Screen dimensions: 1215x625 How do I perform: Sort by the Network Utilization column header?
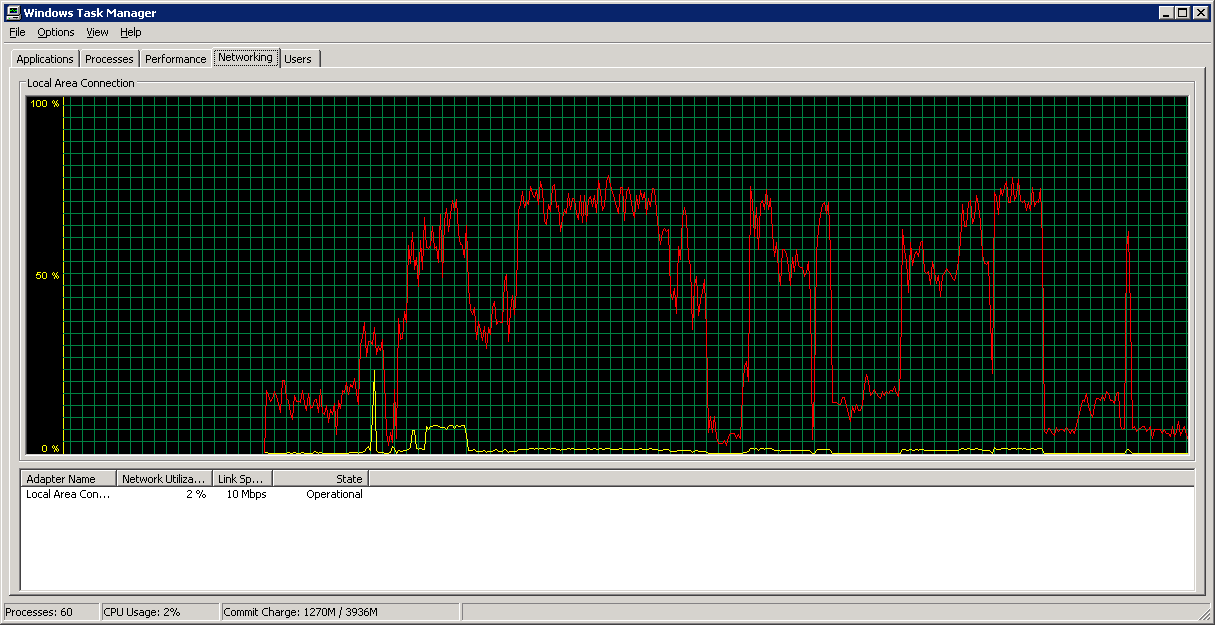(x=164, y=479)
